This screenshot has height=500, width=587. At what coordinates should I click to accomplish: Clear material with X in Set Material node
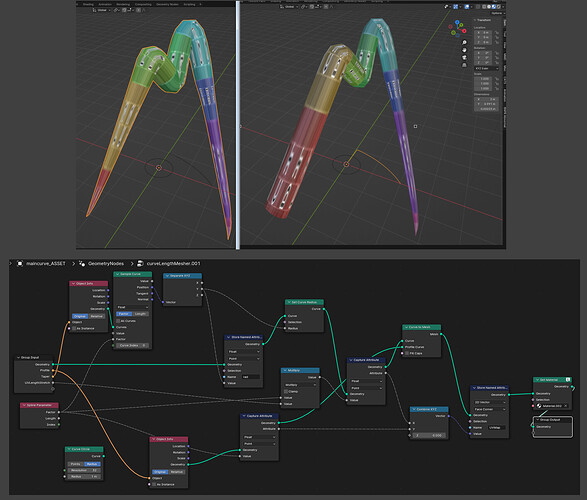pyautogui.click(x=566, y=406)
